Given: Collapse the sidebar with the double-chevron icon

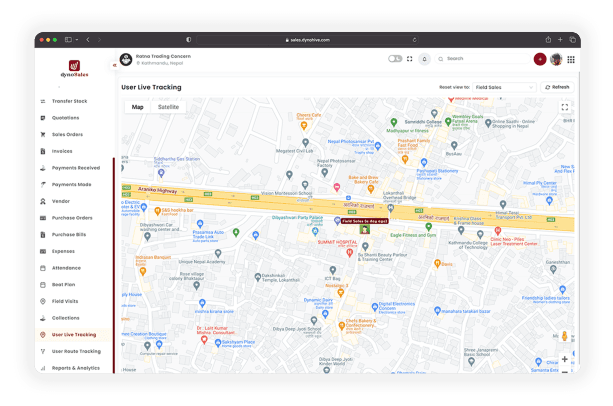Looking at the screenshot, I should (x=114, y=65).
